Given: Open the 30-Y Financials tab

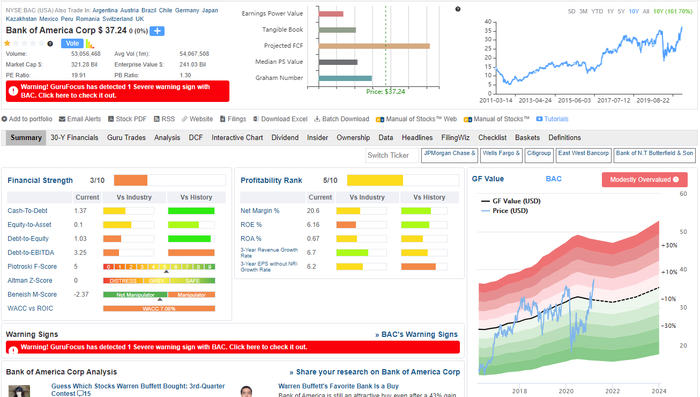Looking at the screenshot, I should coord(74,138).
